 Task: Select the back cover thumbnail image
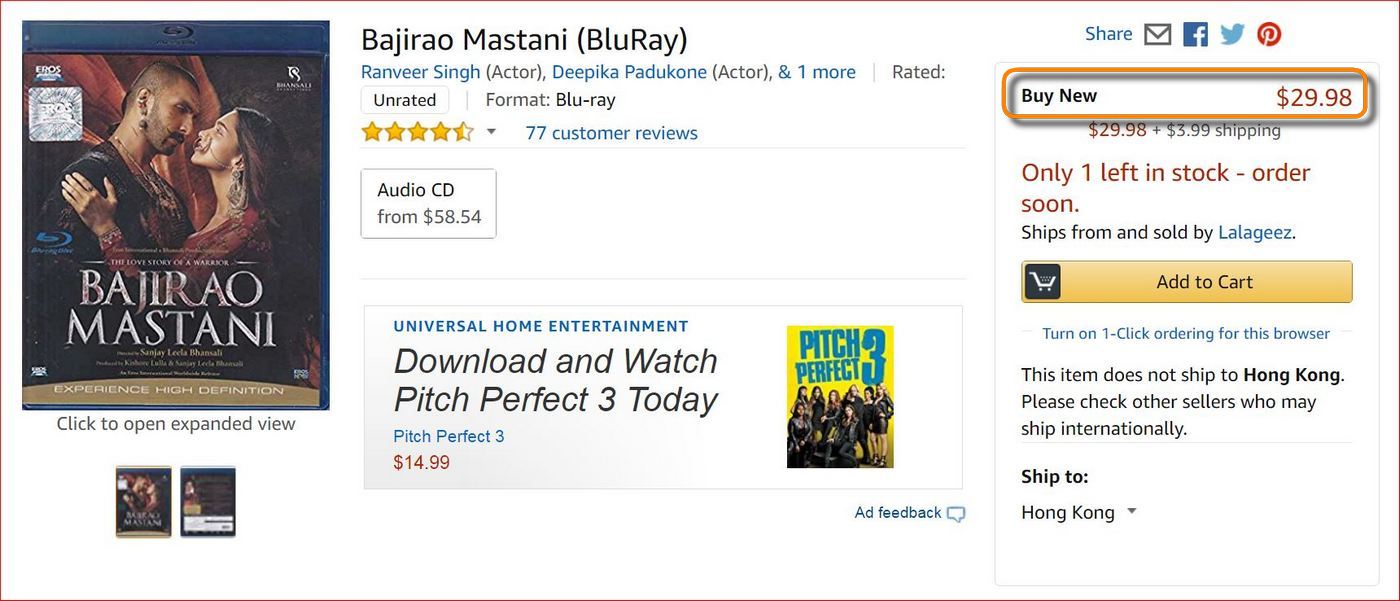coord(208,502)
